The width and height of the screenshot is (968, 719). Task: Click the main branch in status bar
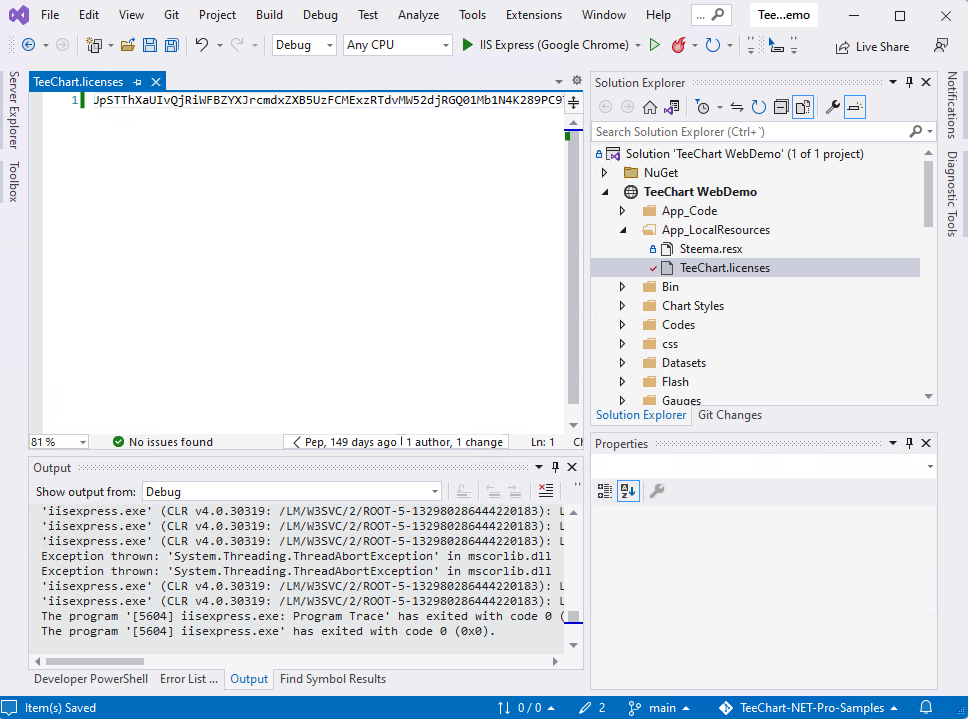[x=659, y=708]
